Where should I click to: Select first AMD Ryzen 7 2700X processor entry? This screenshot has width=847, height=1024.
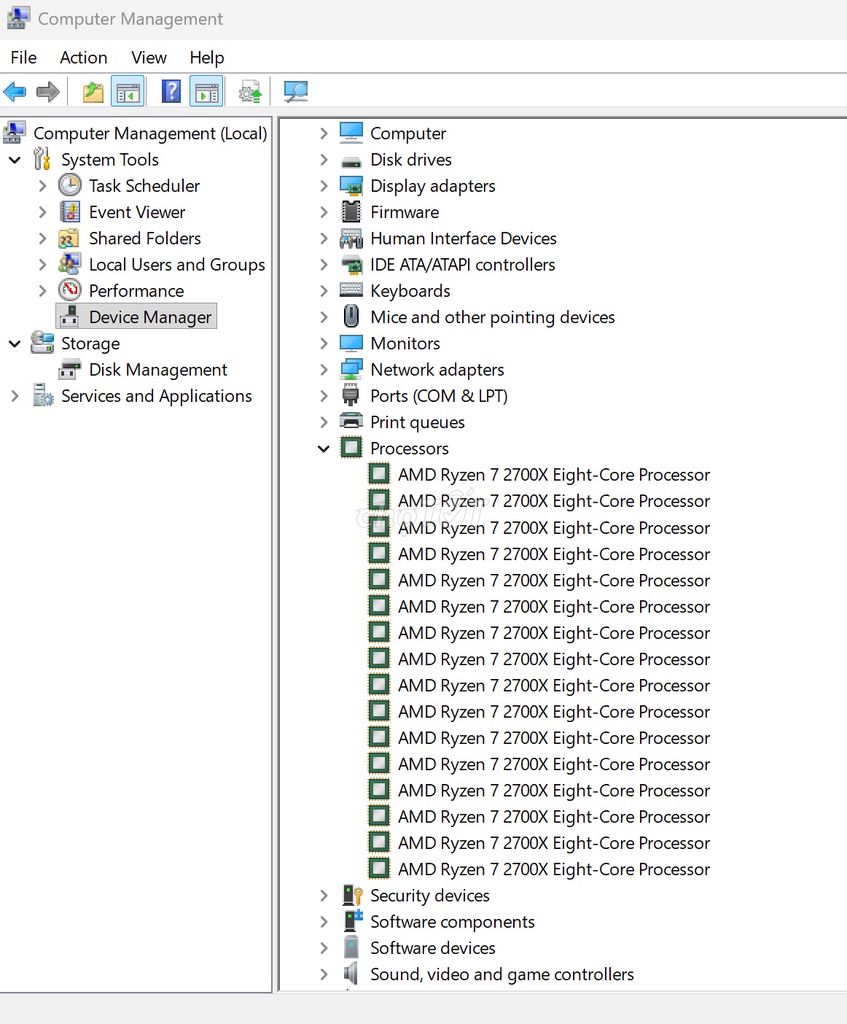click(x=554, y=475)
